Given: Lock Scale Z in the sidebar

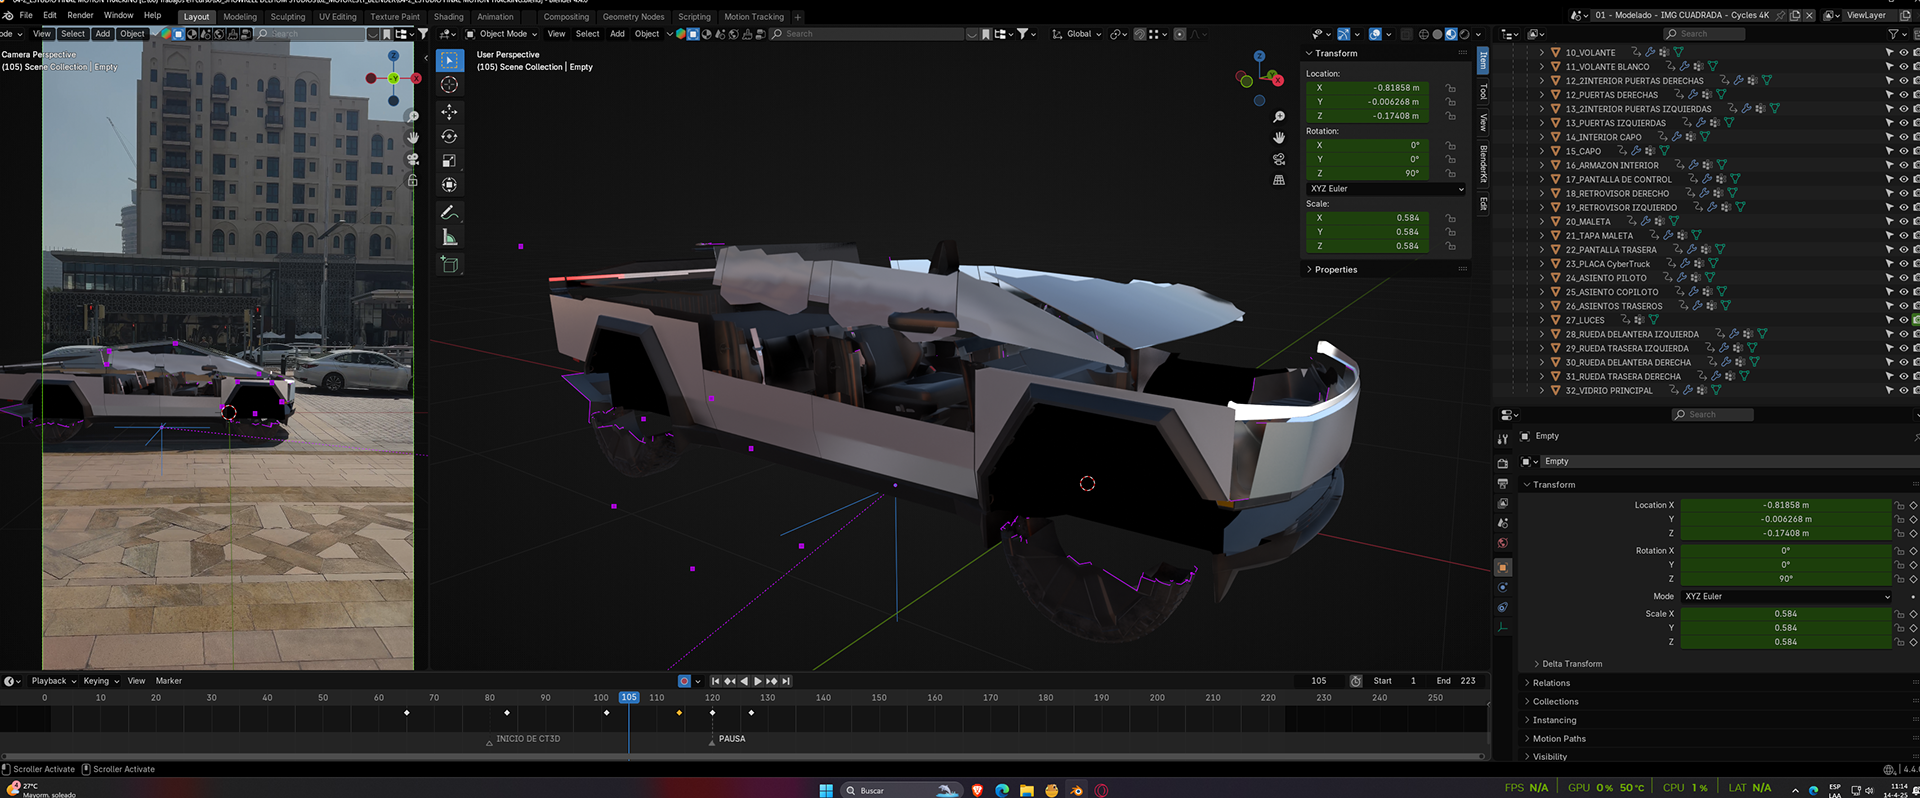Looking at the screenshot, I should (1450, 246).
